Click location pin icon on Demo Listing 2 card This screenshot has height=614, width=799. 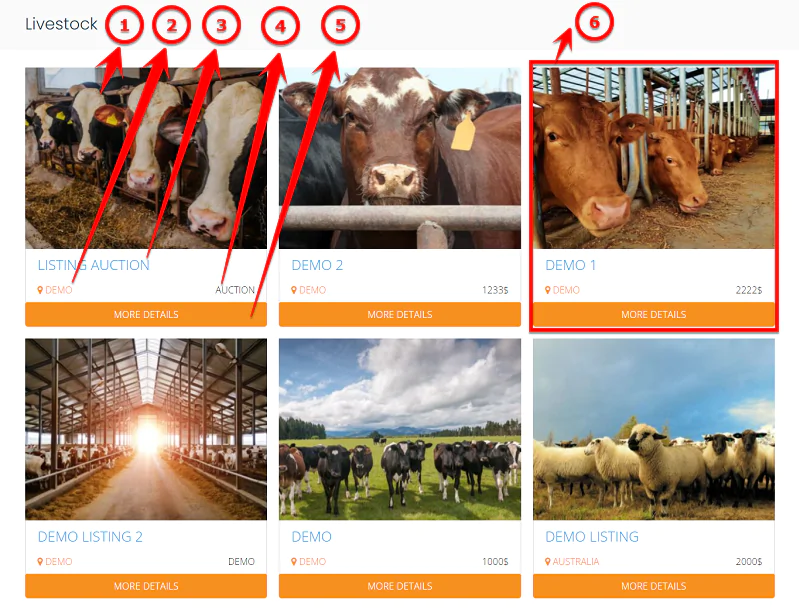[x=40, y=562]
